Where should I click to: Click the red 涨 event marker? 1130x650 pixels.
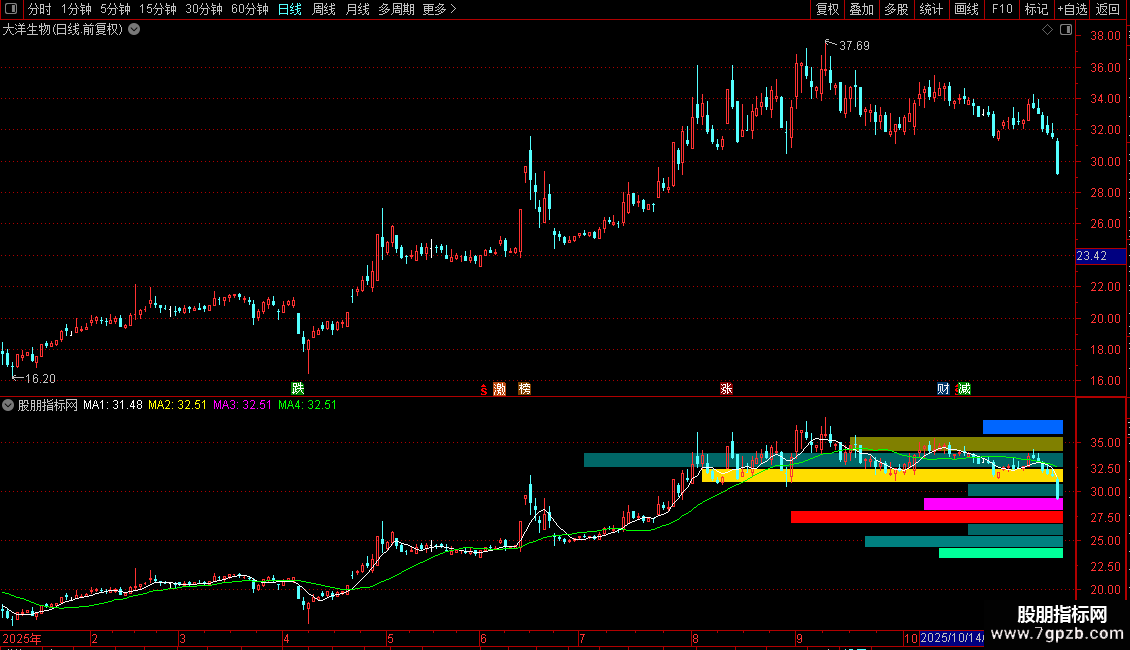[726, 389]
